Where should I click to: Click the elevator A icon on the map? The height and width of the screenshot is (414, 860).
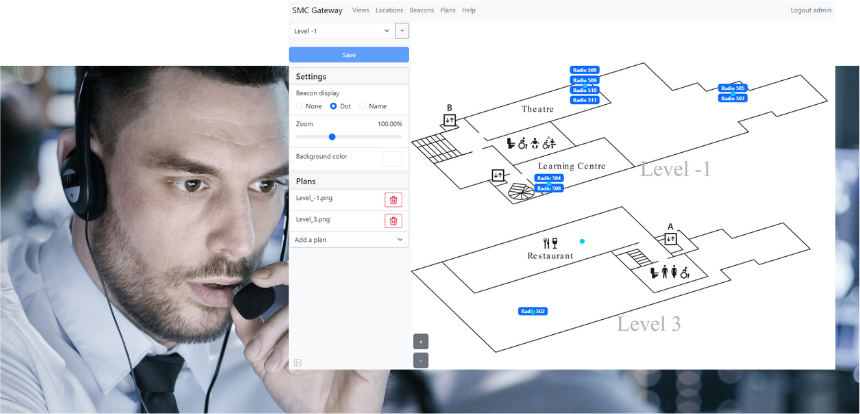670,239
